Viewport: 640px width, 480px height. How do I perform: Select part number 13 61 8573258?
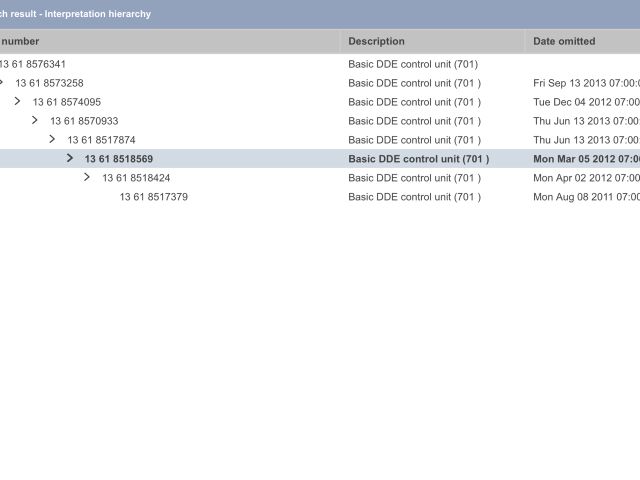pyautogui.click(x=49, y=83)
